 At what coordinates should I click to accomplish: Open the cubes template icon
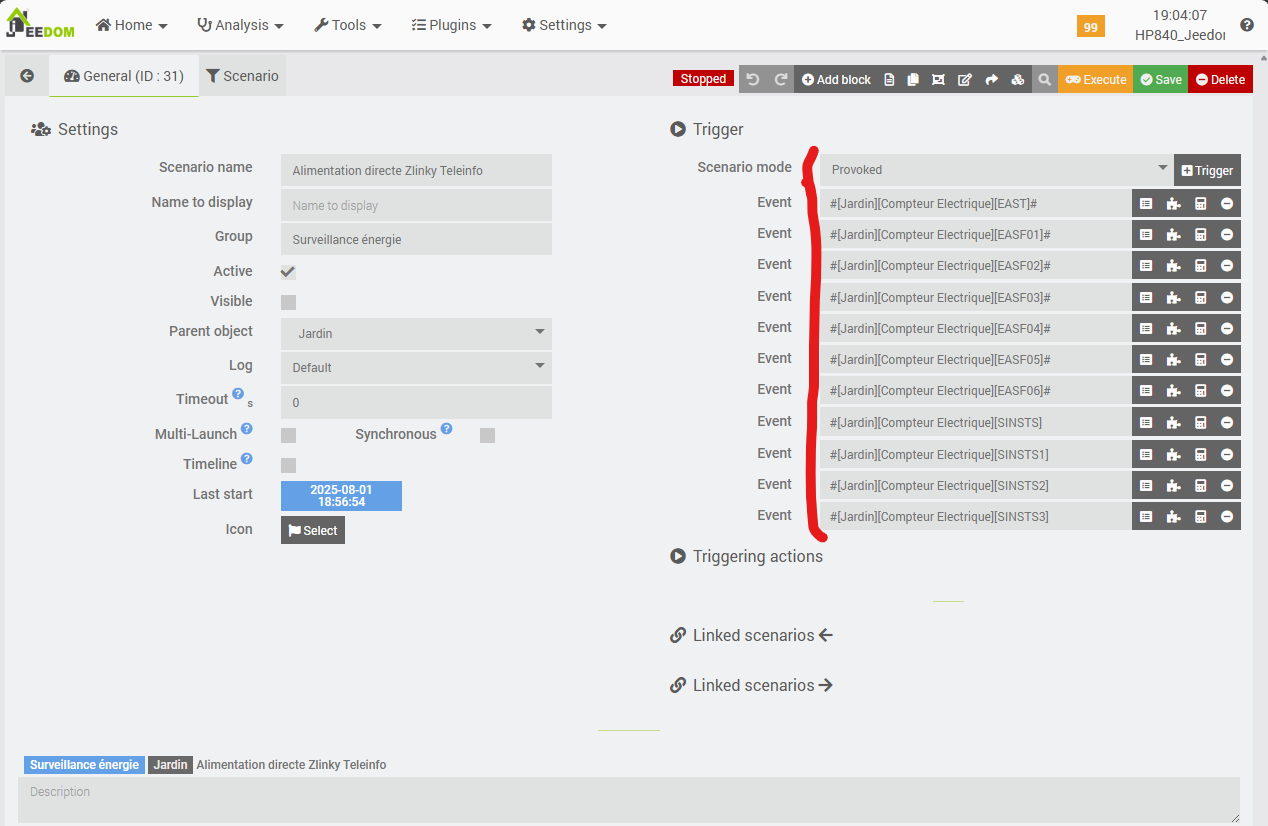(1018, 80)
